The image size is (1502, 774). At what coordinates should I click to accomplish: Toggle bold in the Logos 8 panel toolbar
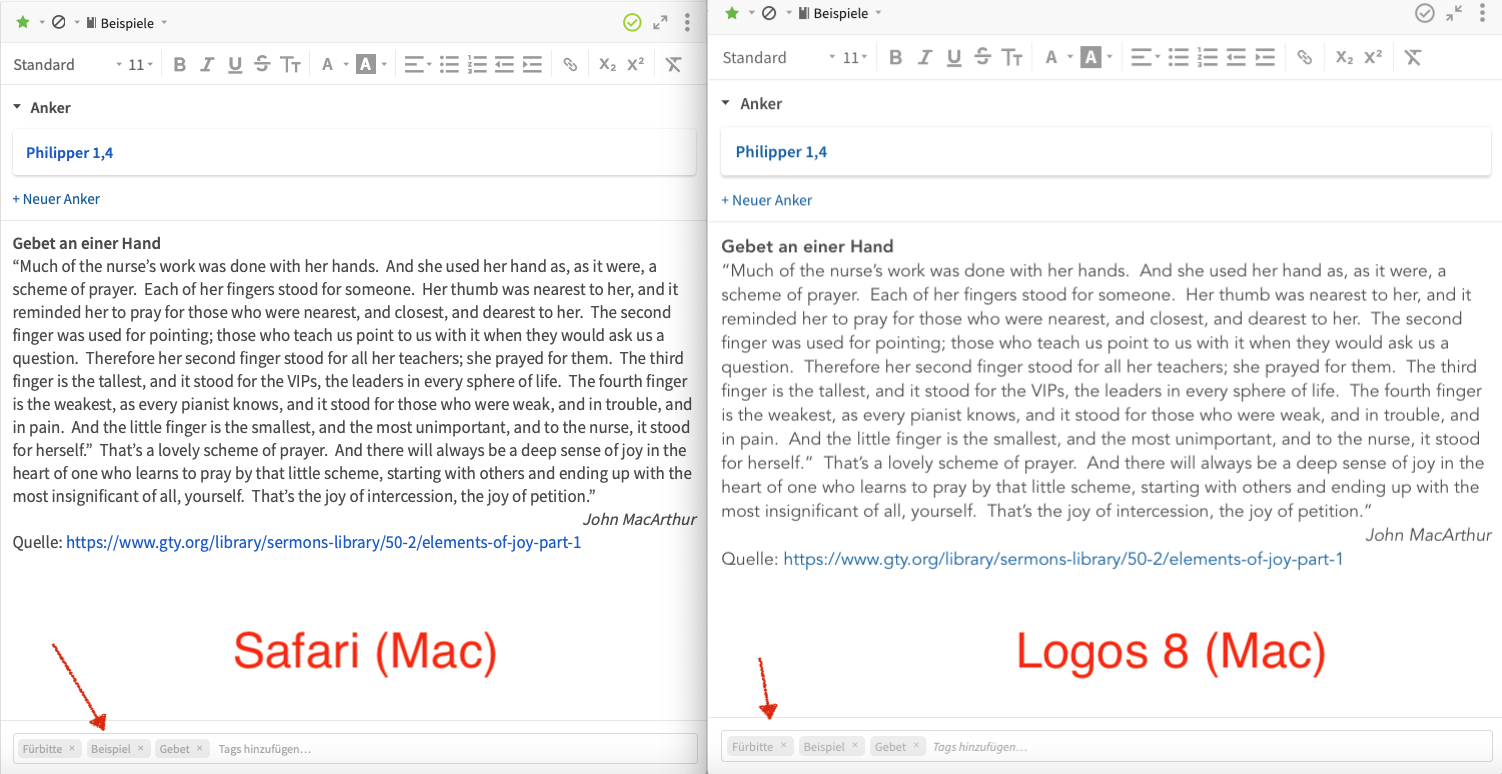(x=896, y=57)
